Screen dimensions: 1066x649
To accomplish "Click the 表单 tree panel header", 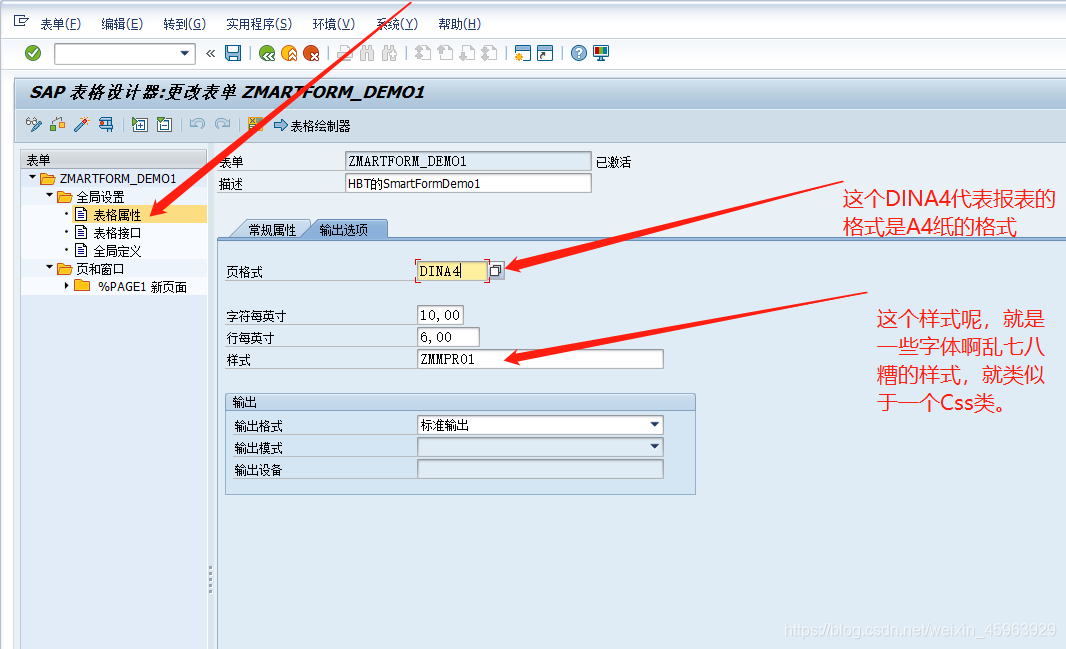I will [114, 160].
